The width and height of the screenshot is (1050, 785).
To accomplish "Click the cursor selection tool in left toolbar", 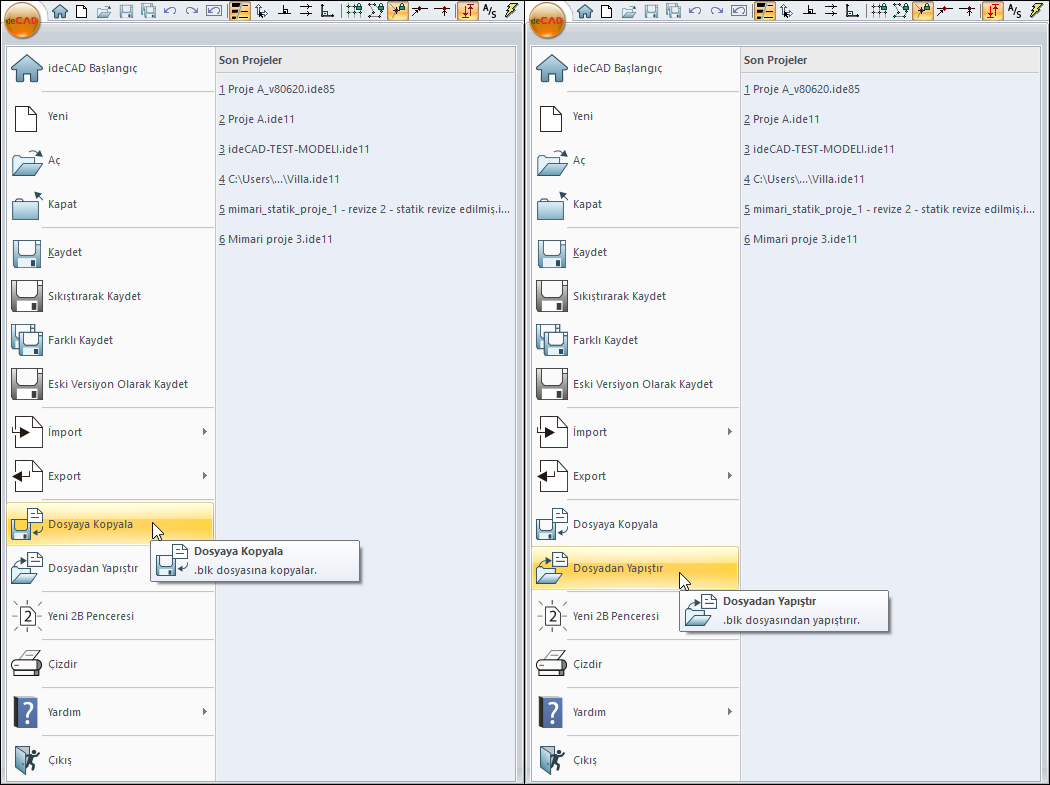I will click(262, 11).
